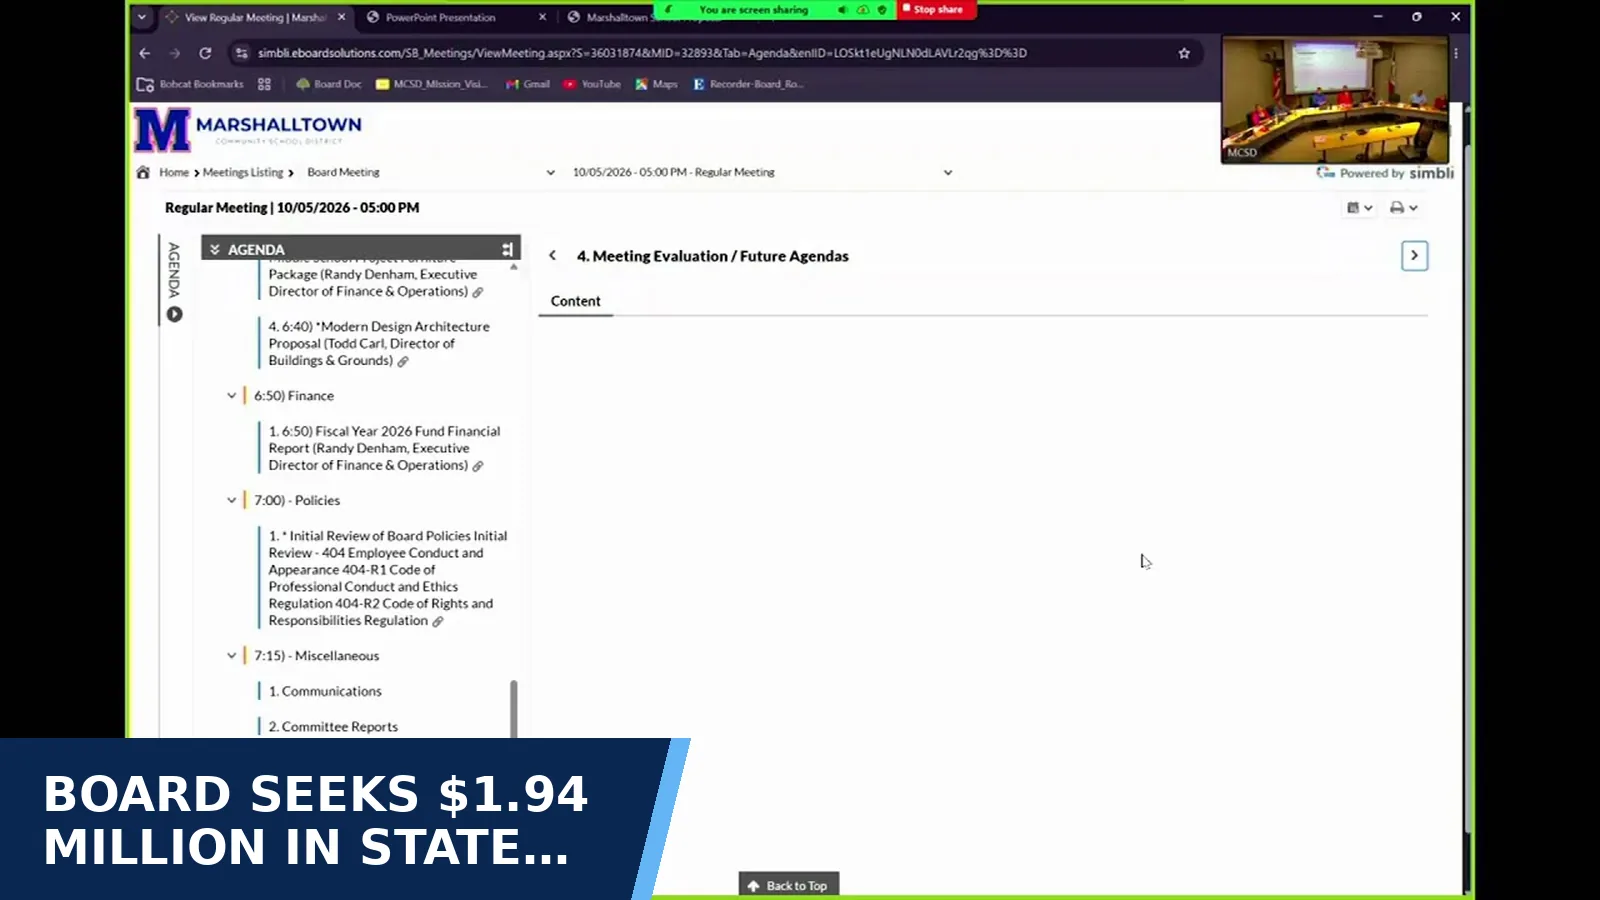1600x900 pixels.
Task: Open the browser tab search dropdown
Action: (x=142, y=17)
